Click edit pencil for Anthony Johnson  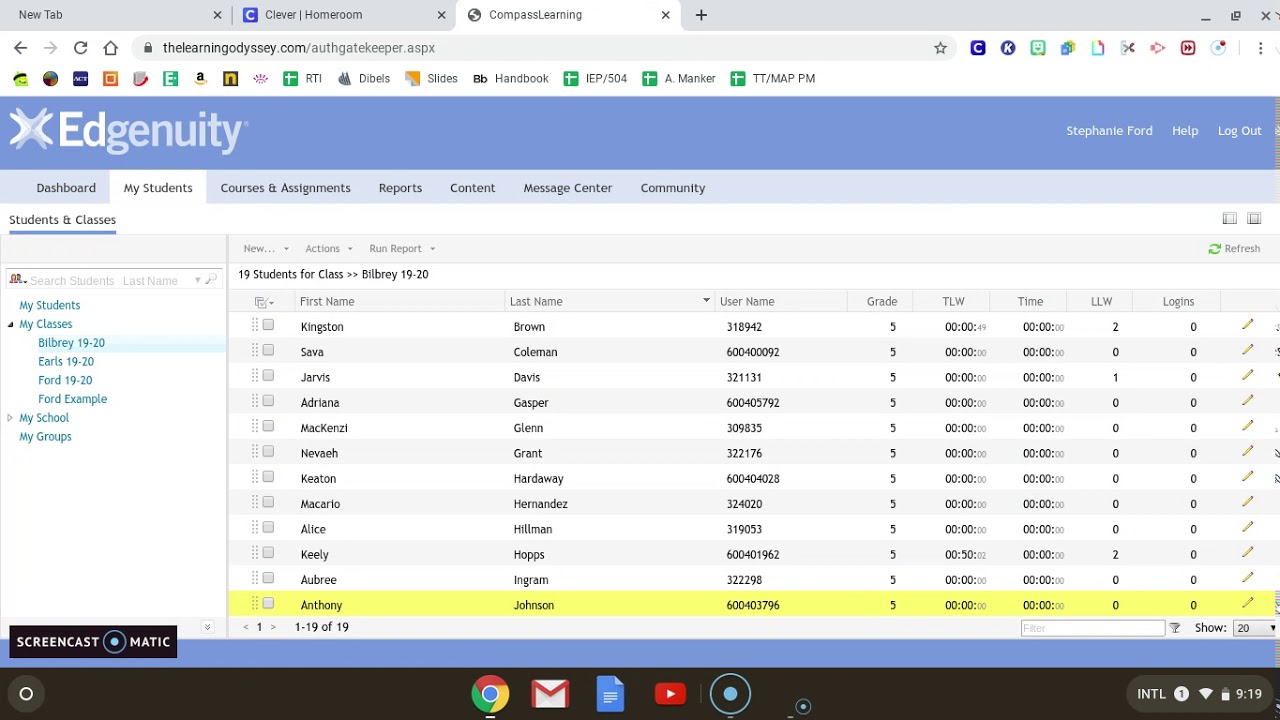[x=1247, y=603]
